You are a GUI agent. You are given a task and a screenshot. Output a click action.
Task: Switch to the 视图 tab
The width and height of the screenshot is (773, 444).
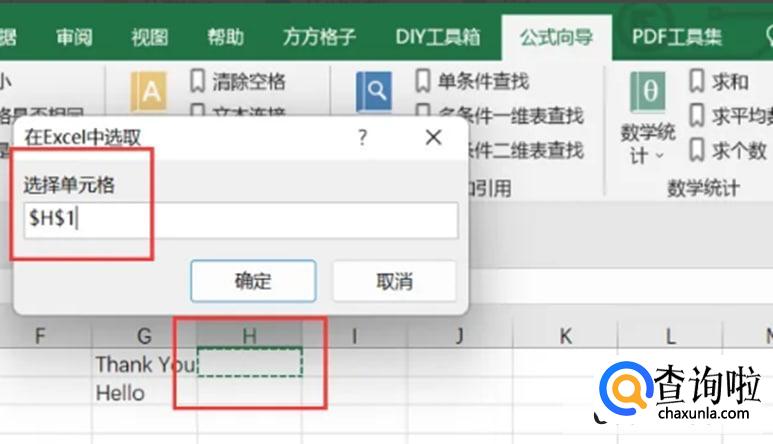click(x=150, y=37)
